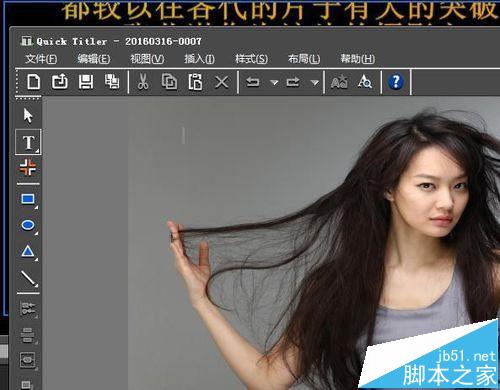
Task: Select the Triangle shape tool
Action: tap(28, 251)
